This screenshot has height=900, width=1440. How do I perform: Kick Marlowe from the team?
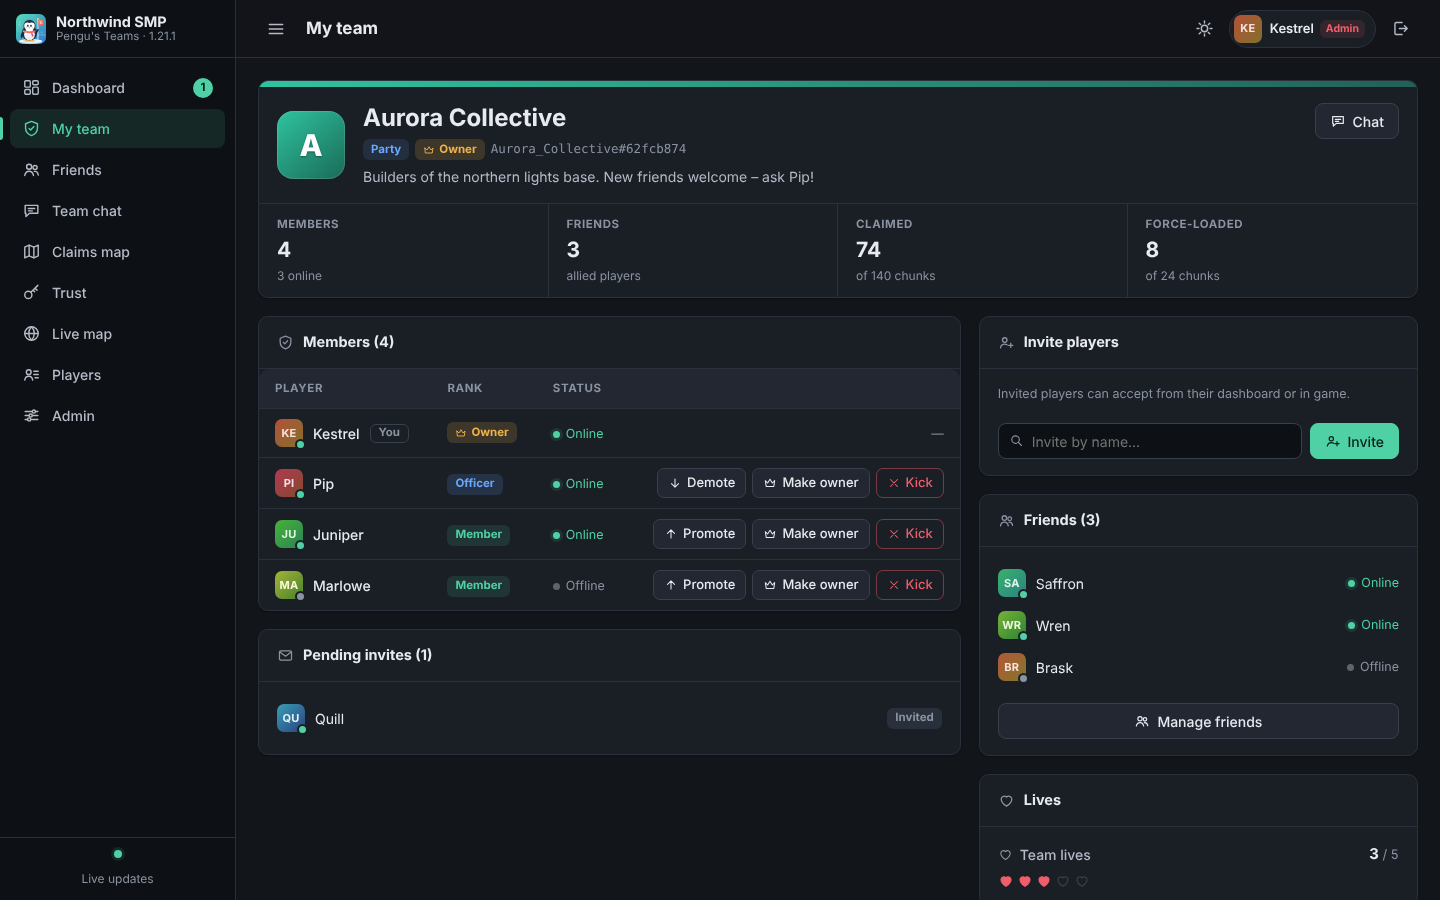pos(910,585)
